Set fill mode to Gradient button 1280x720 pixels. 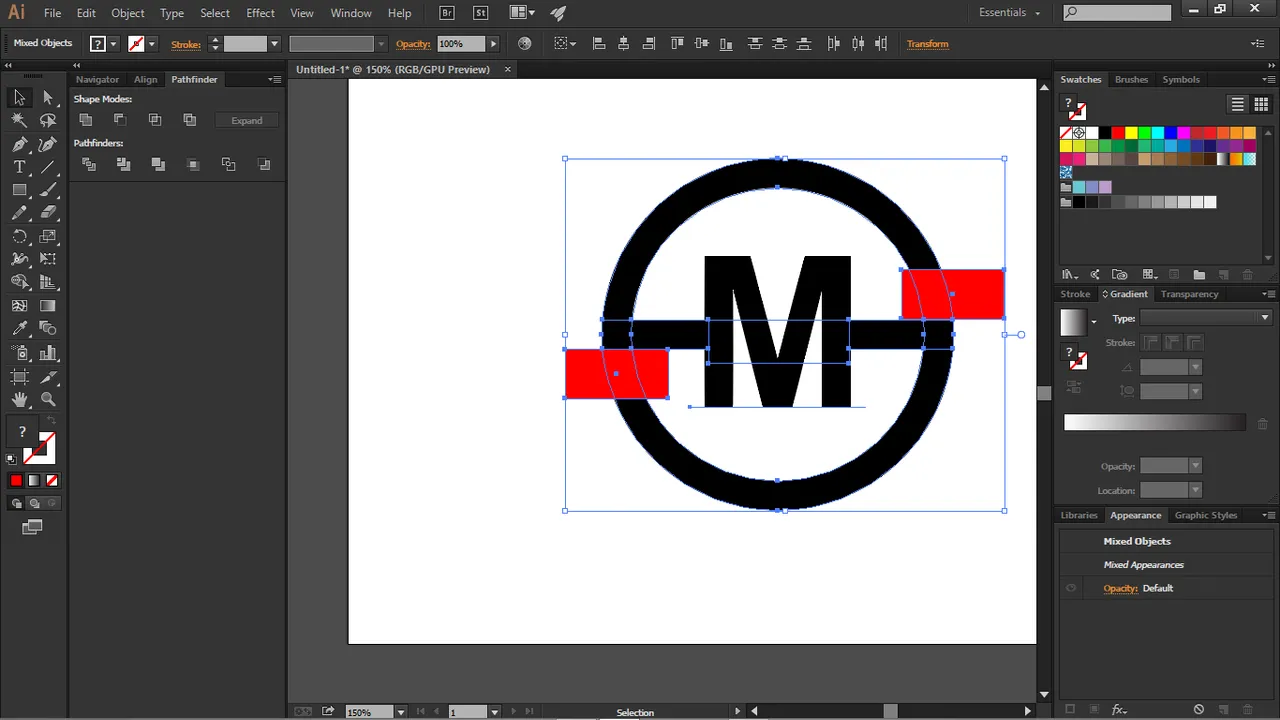[x=34, y=481]
